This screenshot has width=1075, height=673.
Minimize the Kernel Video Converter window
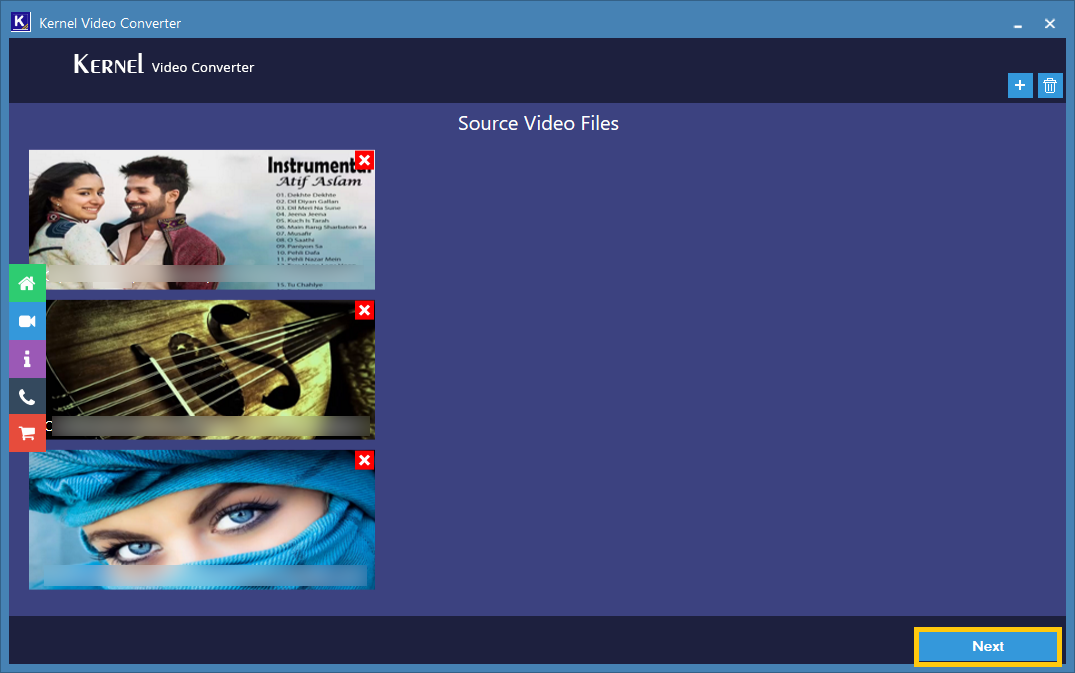point(1018,24)
